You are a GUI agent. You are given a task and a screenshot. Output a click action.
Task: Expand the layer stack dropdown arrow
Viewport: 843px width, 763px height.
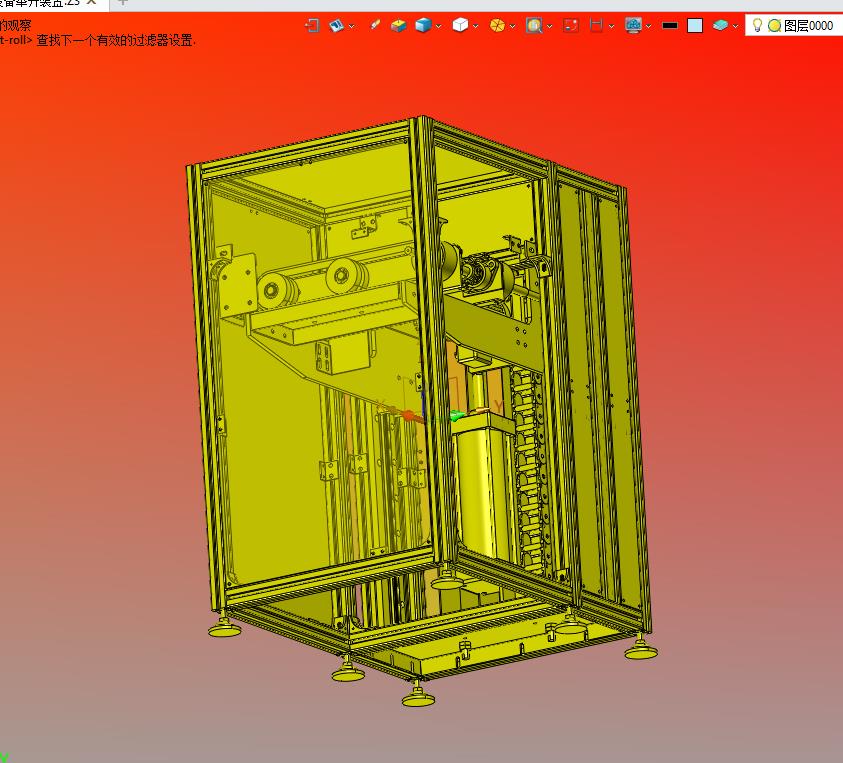click(735, 26)
